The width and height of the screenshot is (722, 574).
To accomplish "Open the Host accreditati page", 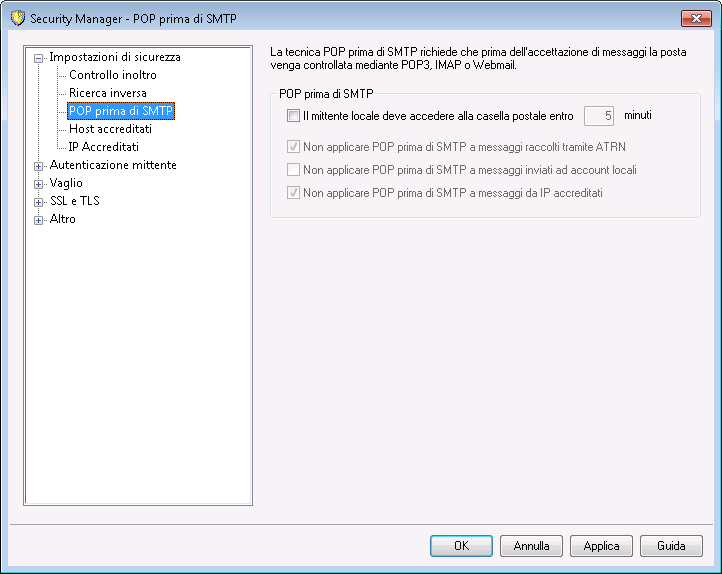I will click(111, 128).
